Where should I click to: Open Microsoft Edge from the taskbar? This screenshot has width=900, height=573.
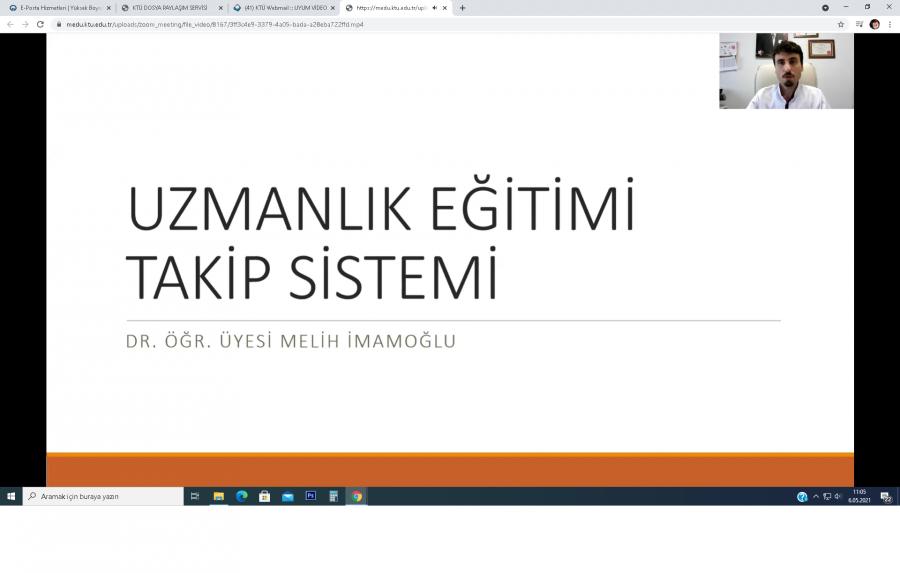241,496
